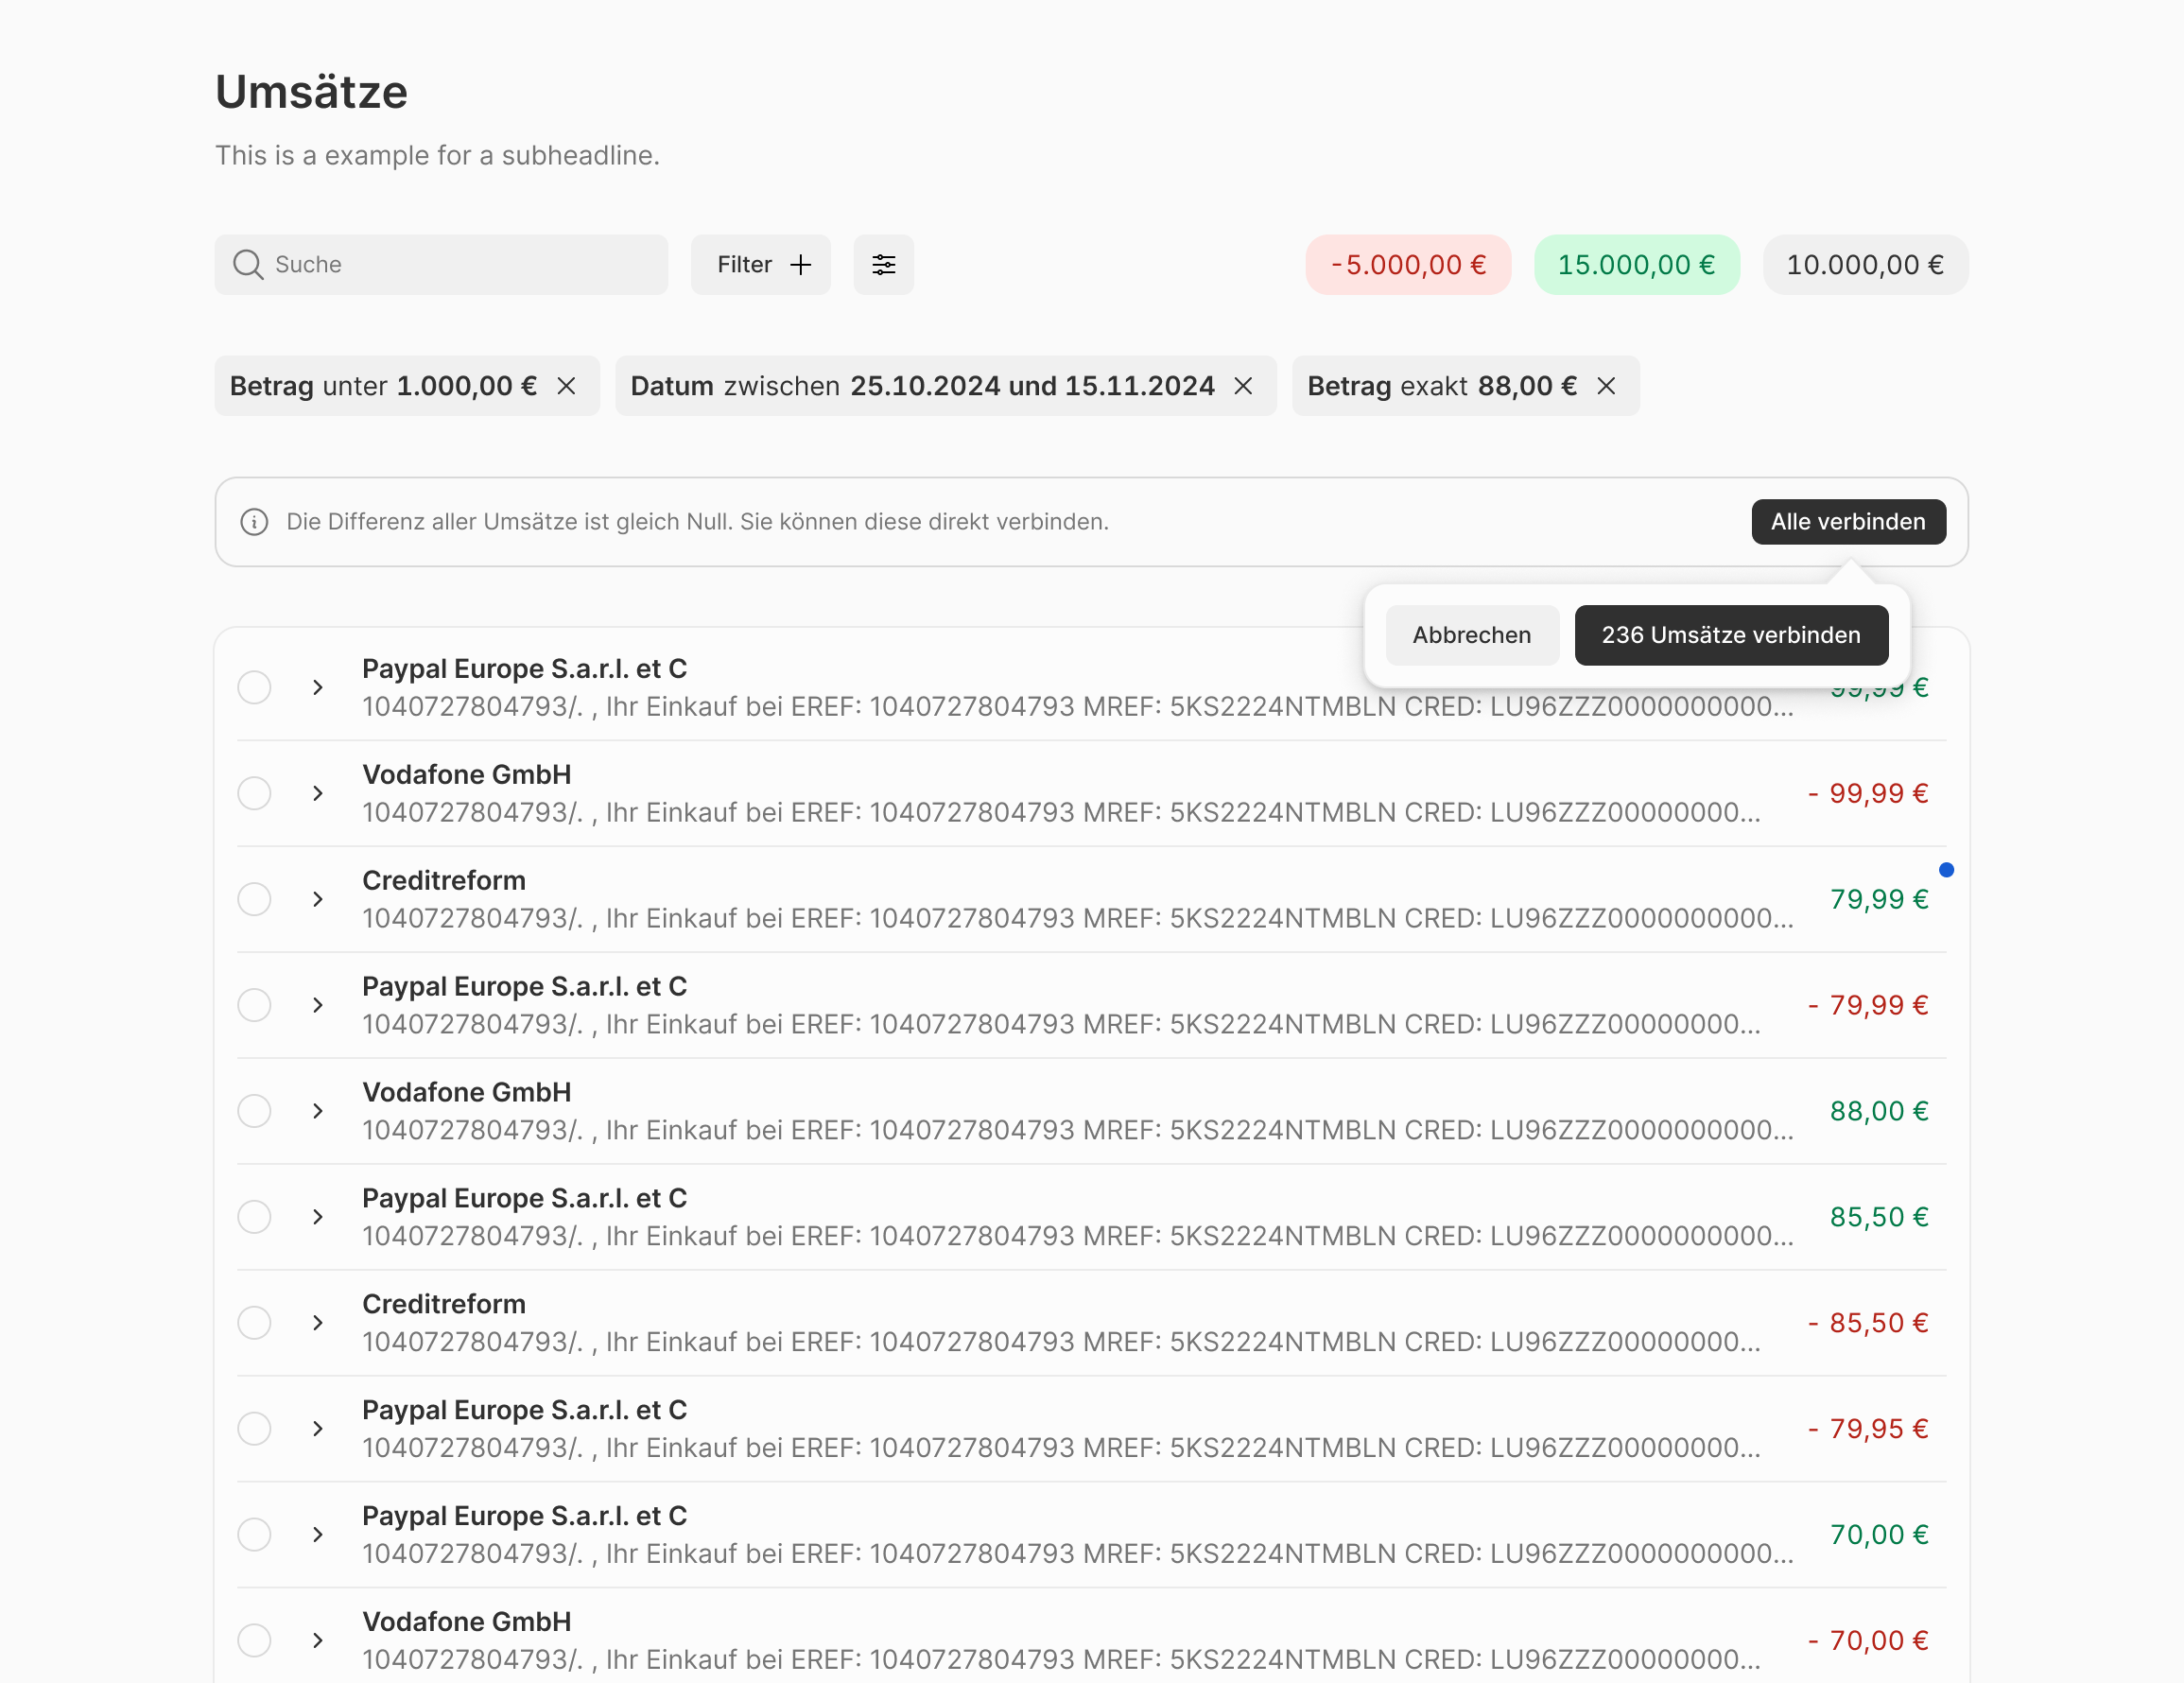Viewport: 2184px width, 1683px height.
Task: Remove the 'Betrag exakt 88,00 €' filter chip
Action: [1606, 386]
